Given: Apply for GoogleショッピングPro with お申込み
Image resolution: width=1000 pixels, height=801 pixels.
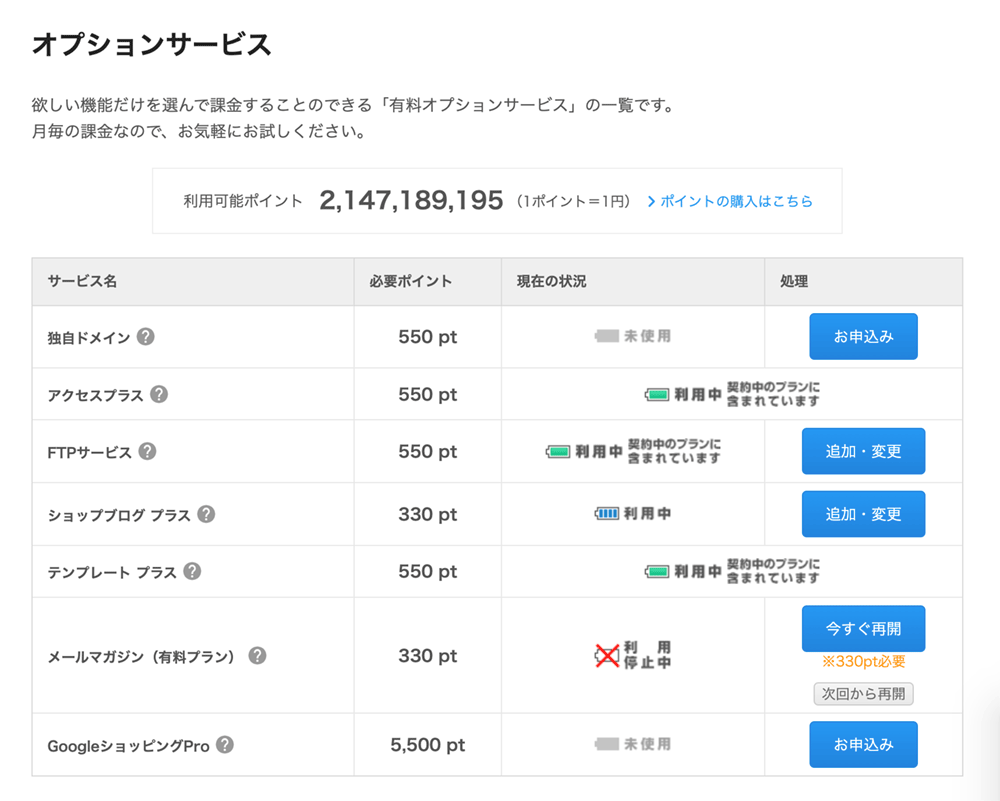Looking at the screenshot, I should click(863, 745).
